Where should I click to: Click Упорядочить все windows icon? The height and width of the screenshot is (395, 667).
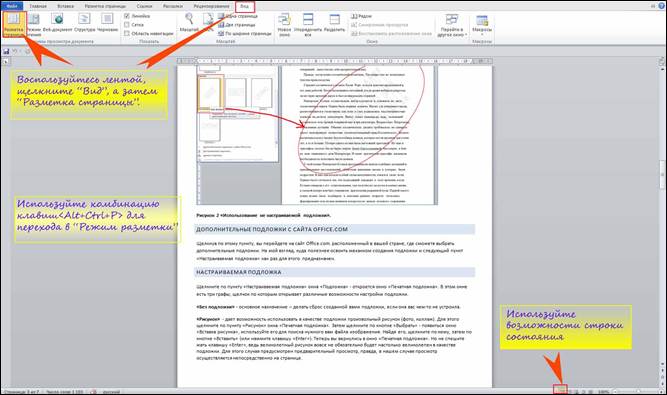point(308,25)
